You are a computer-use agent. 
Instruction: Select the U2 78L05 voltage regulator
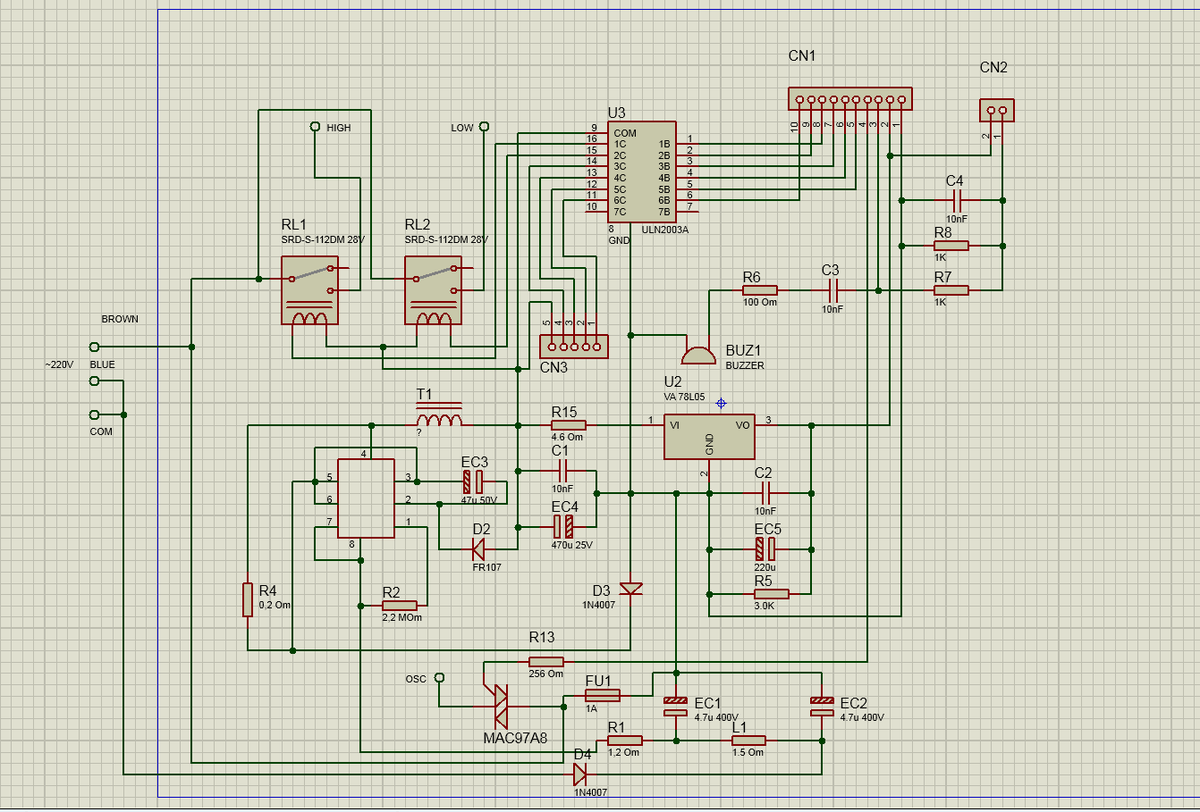click(709, 435)
